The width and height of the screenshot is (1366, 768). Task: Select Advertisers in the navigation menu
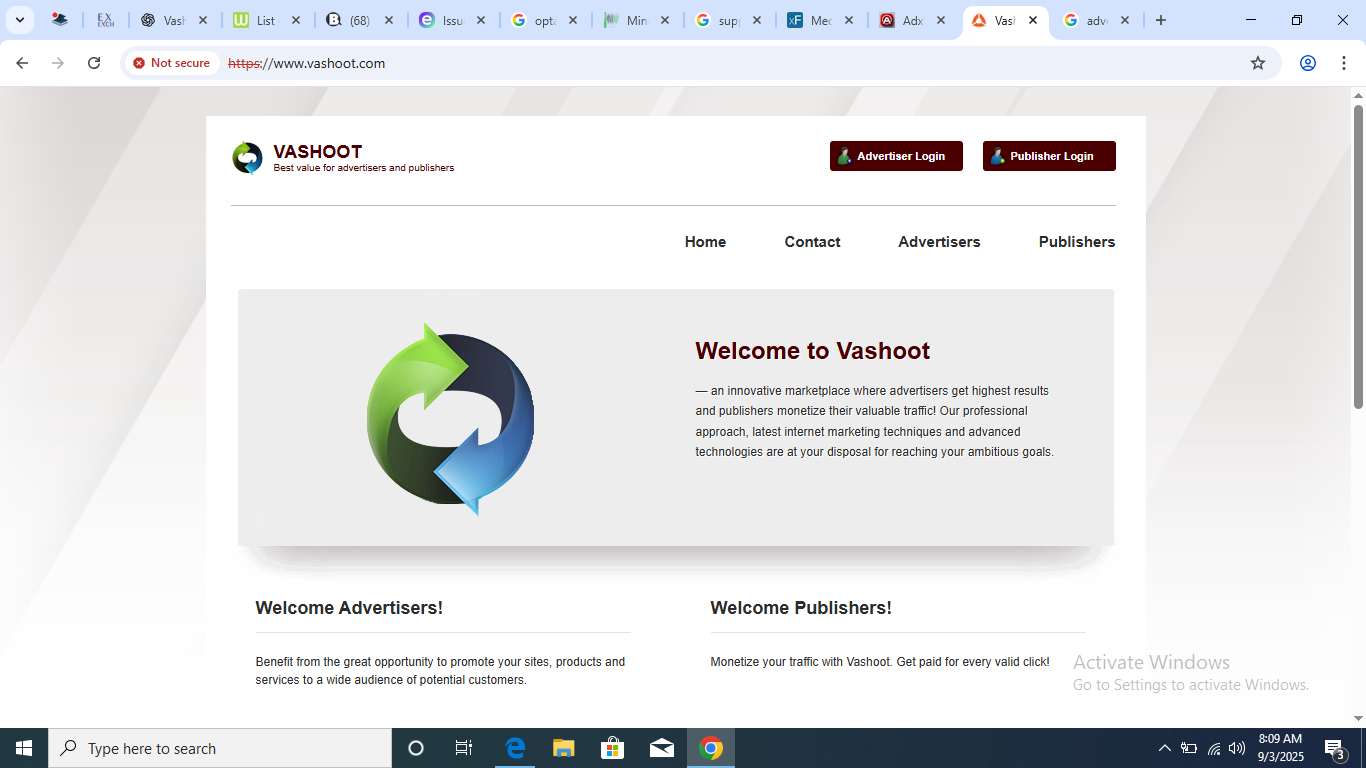tap(939, 242)
